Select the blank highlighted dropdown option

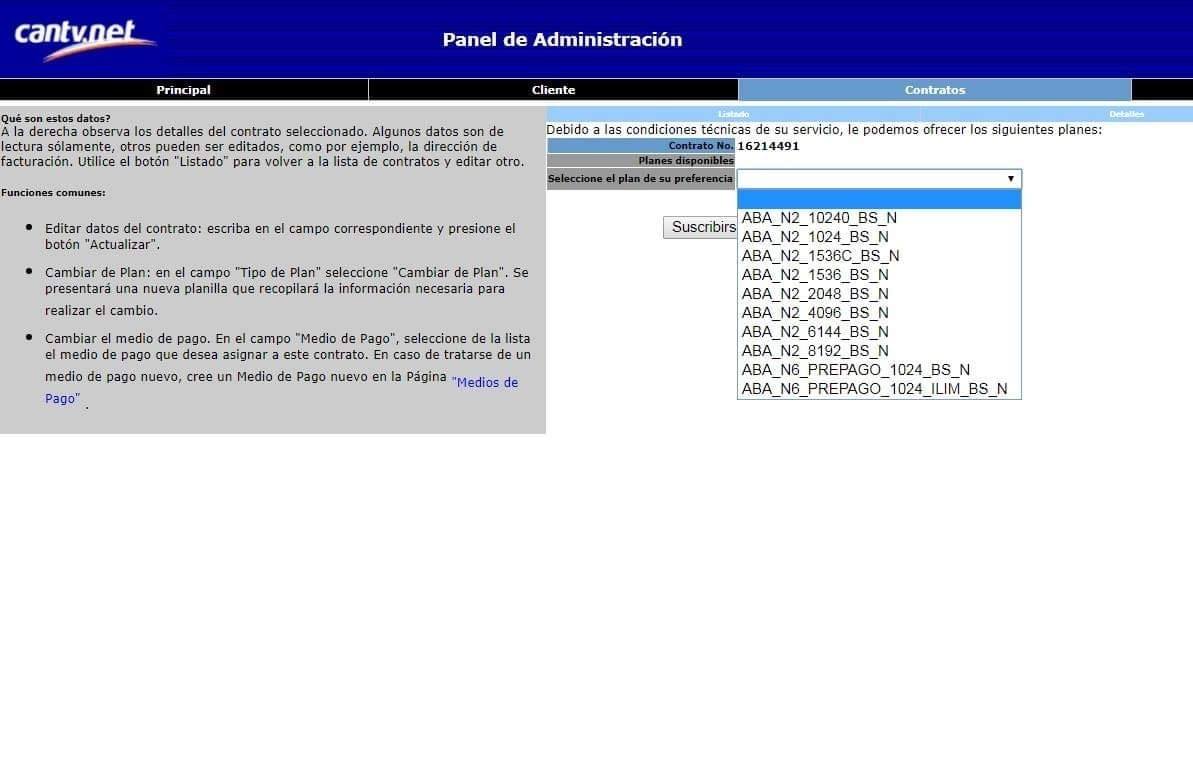[x=880, y=199]
